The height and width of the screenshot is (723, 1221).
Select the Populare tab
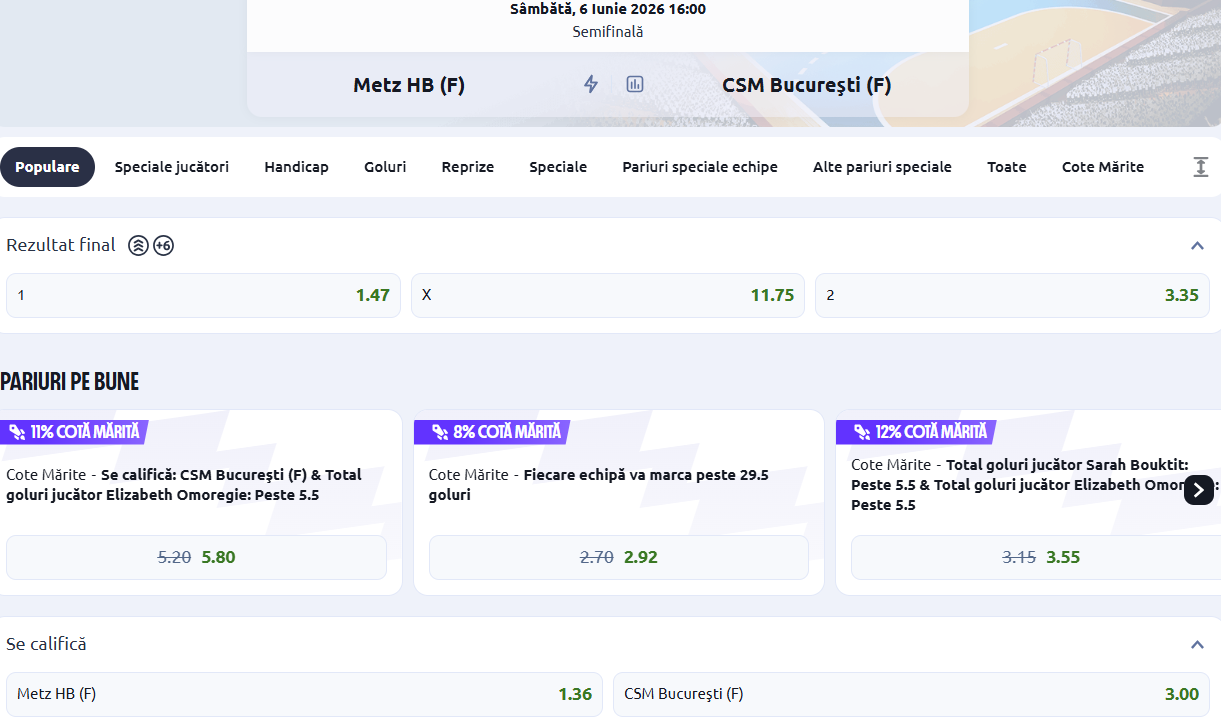47,167
